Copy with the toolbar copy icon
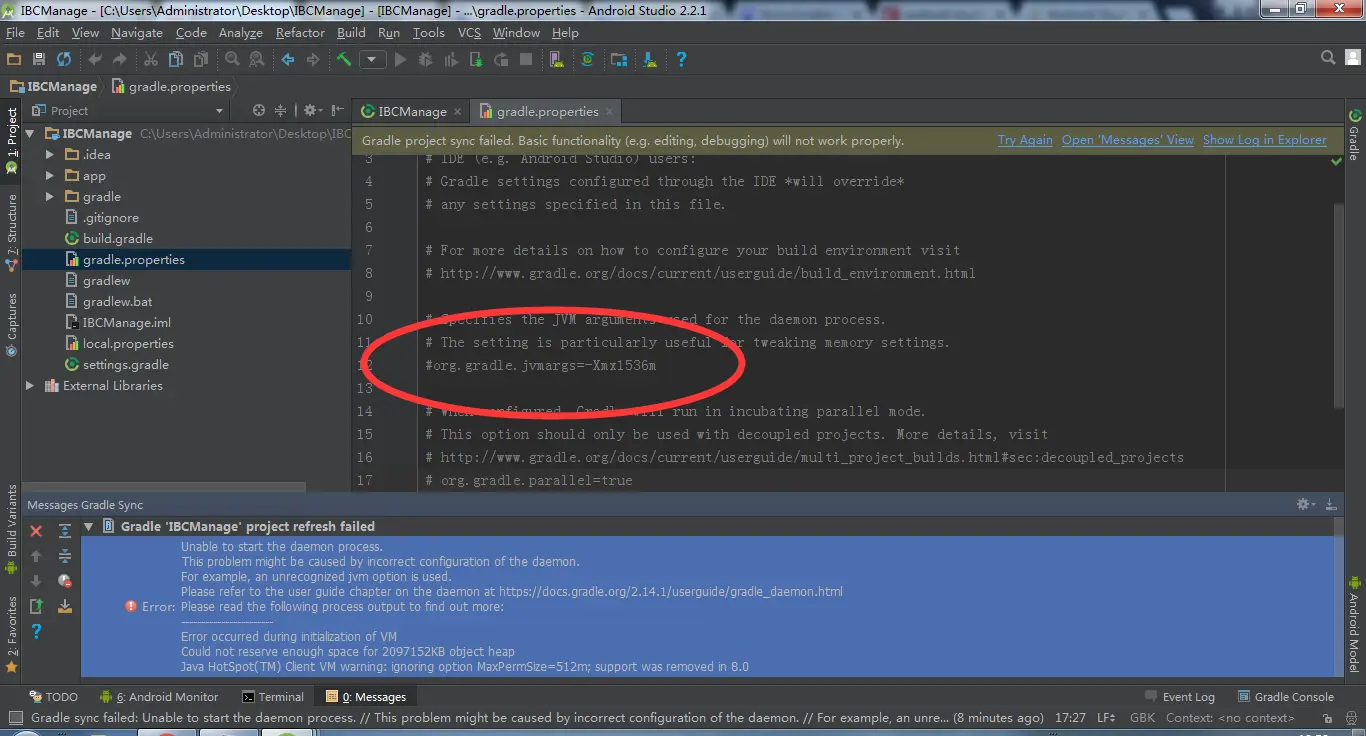The image size is (1366, 736). [176, 60]
